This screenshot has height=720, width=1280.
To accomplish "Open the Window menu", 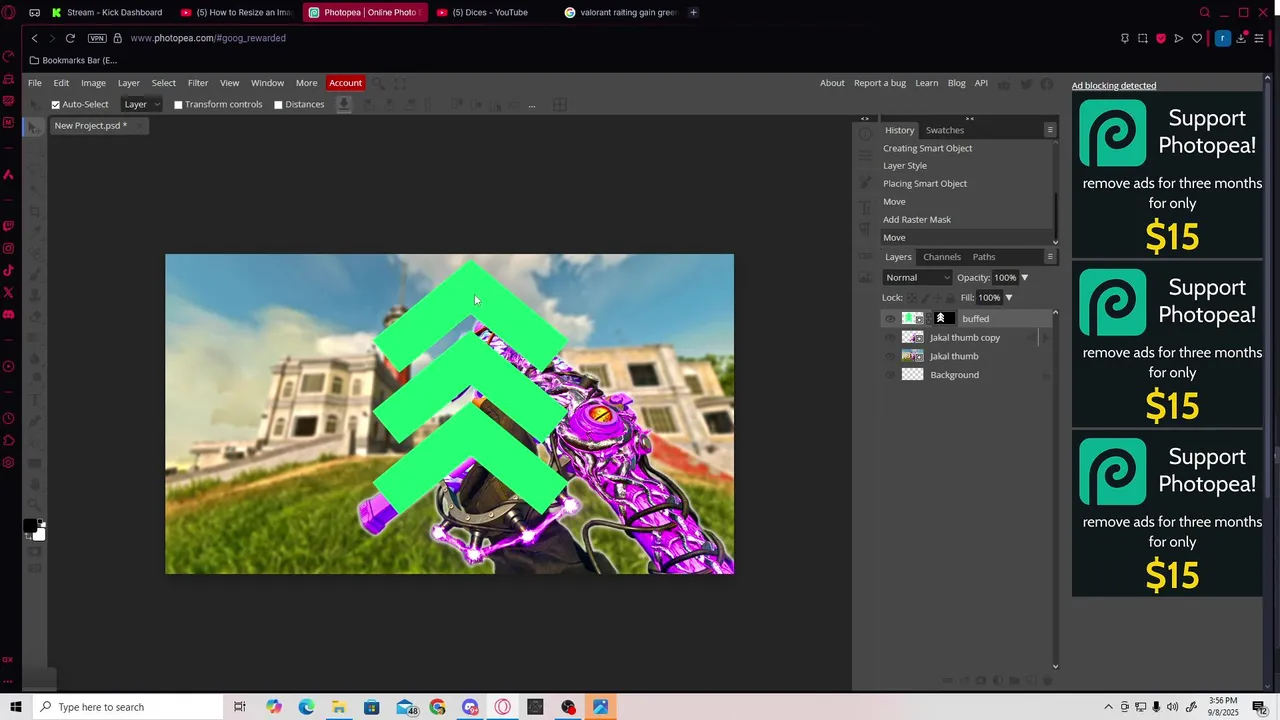I will tap(267, 83).
